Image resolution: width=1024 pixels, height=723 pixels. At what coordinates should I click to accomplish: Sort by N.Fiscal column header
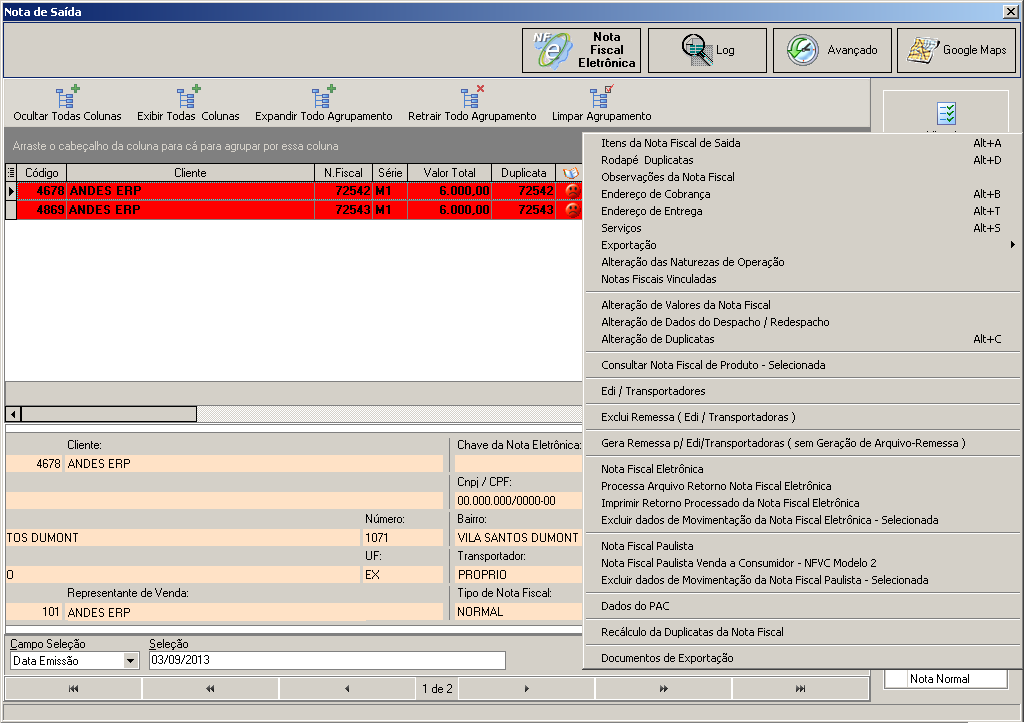(x=344, y=173)
